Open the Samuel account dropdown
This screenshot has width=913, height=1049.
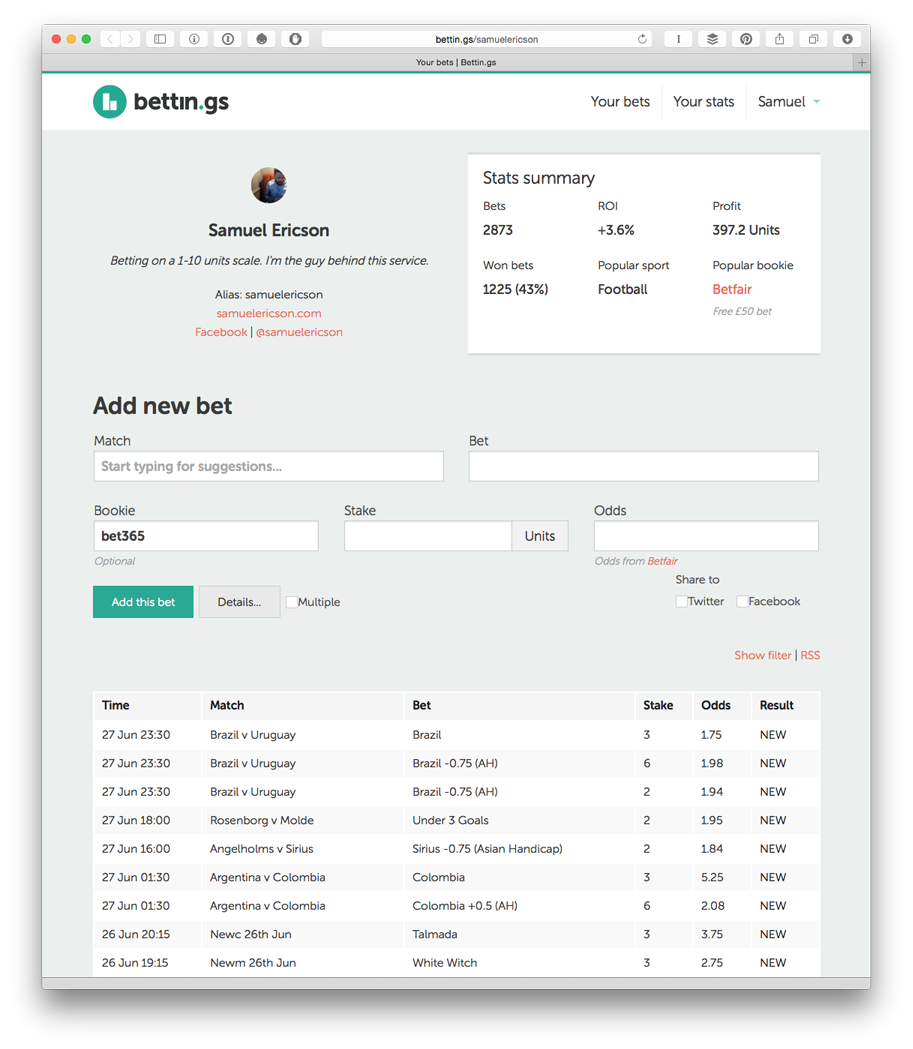(x=788, y=101)
